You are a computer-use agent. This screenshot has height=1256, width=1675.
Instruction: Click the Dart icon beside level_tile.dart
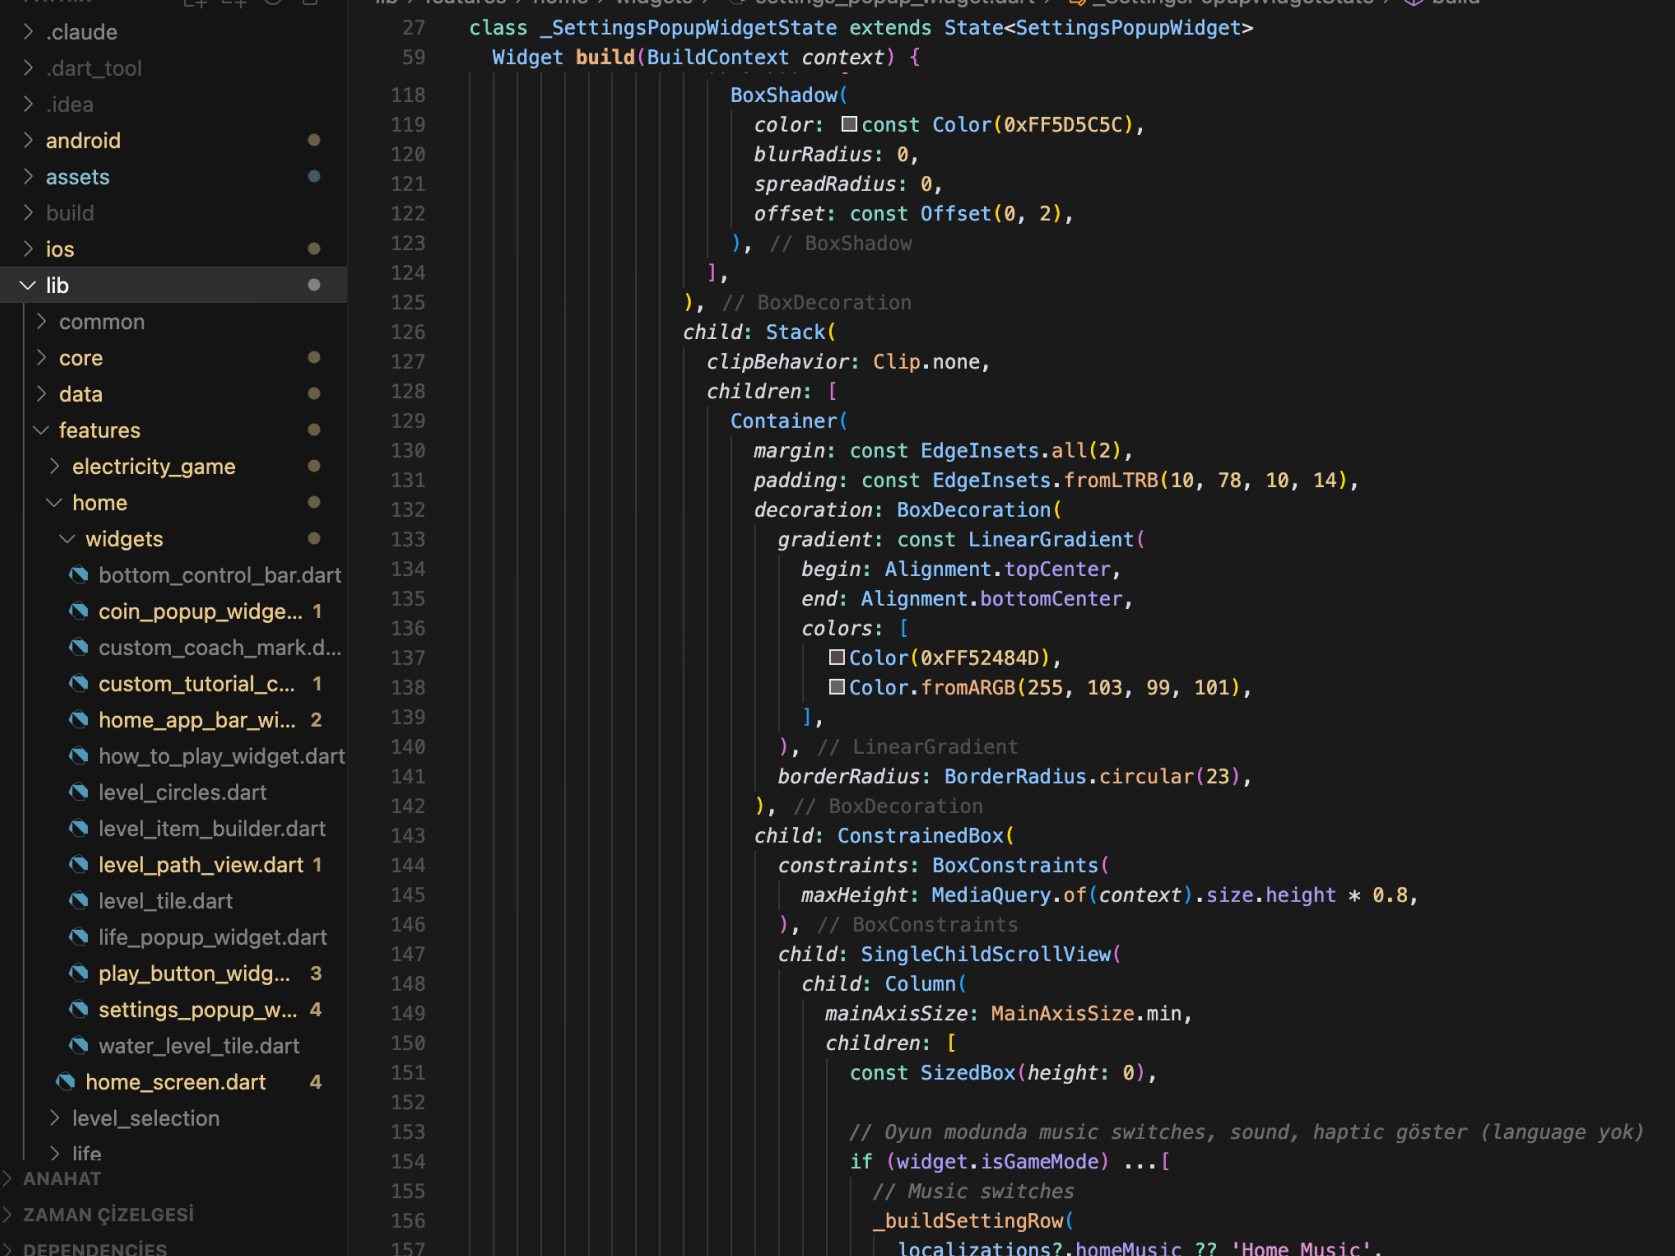tap(79, 901)
